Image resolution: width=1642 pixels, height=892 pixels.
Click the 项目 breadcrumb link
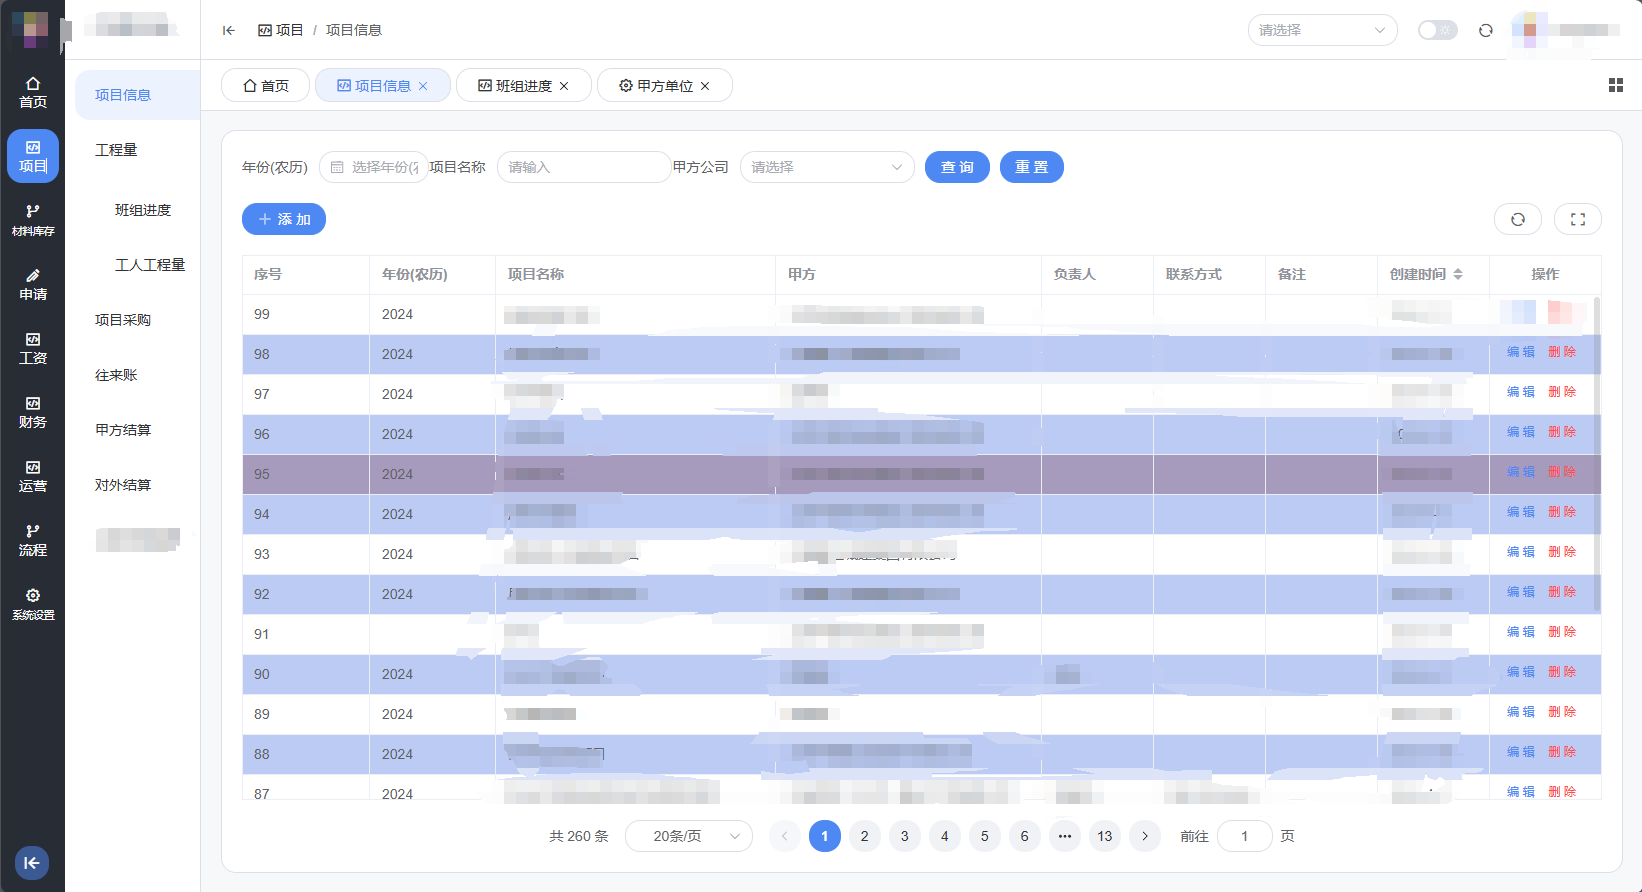(281, 30)
